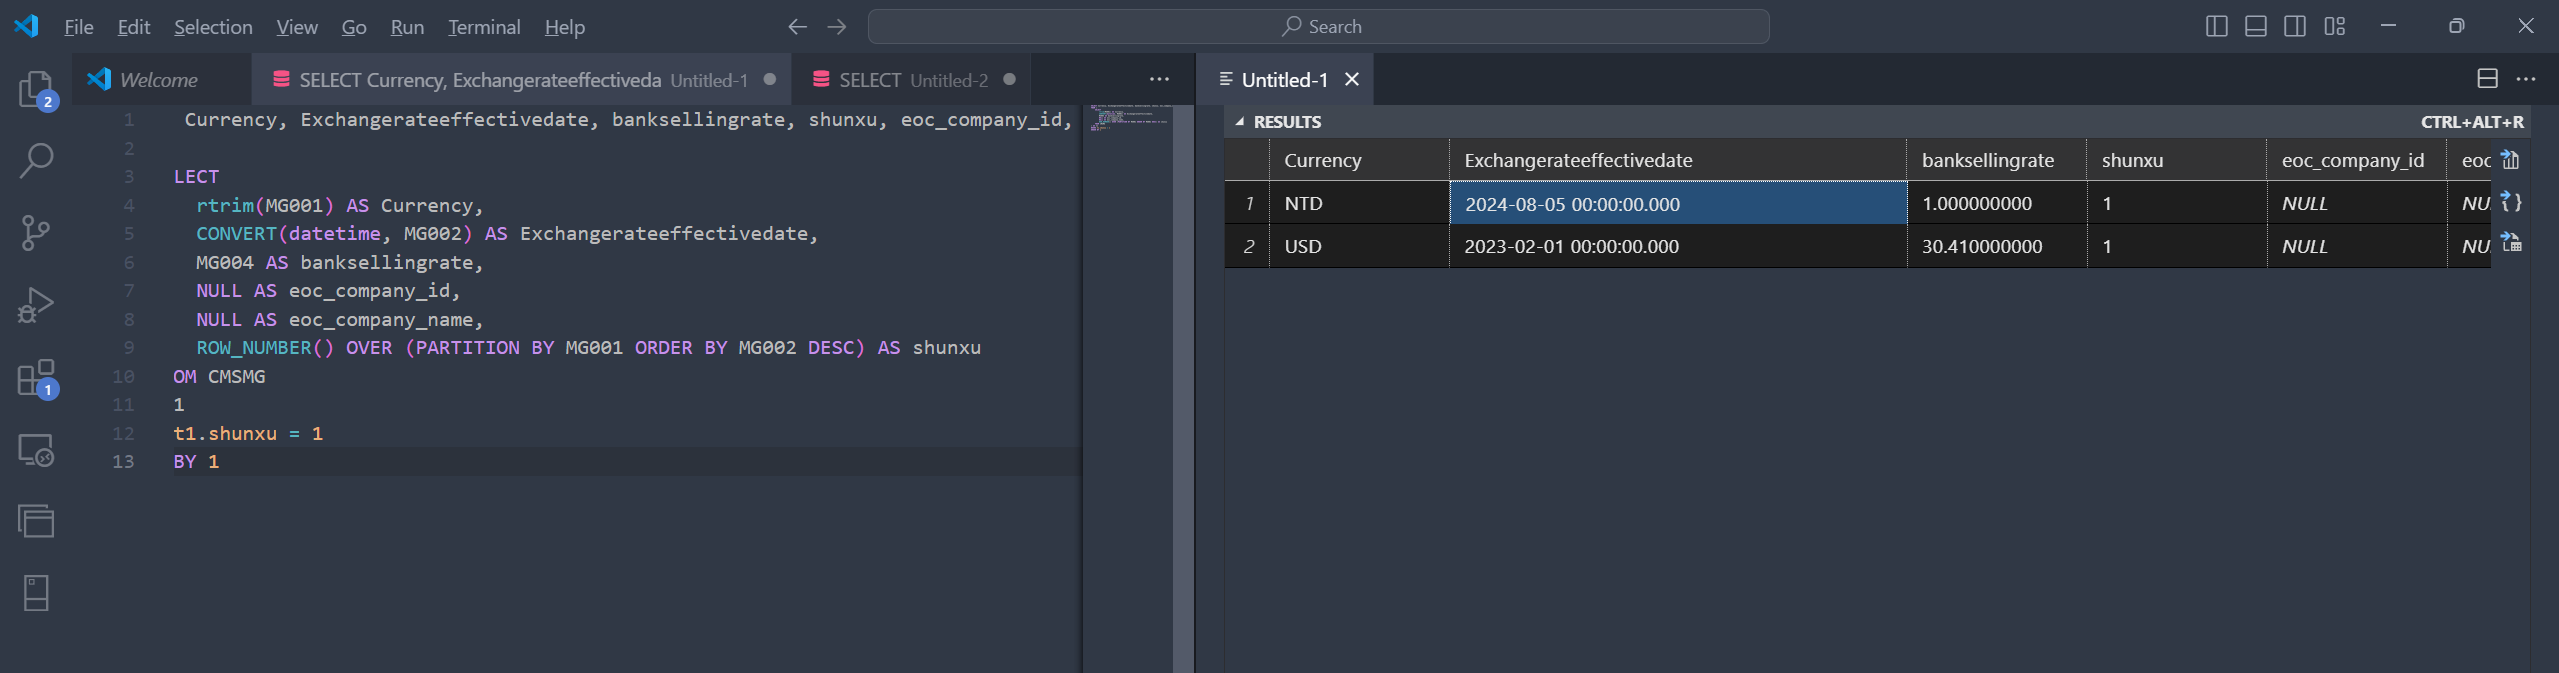This screenshot has height=673, width=2559.
Task: Open the View menu
Action: click(x=297, y=27)
